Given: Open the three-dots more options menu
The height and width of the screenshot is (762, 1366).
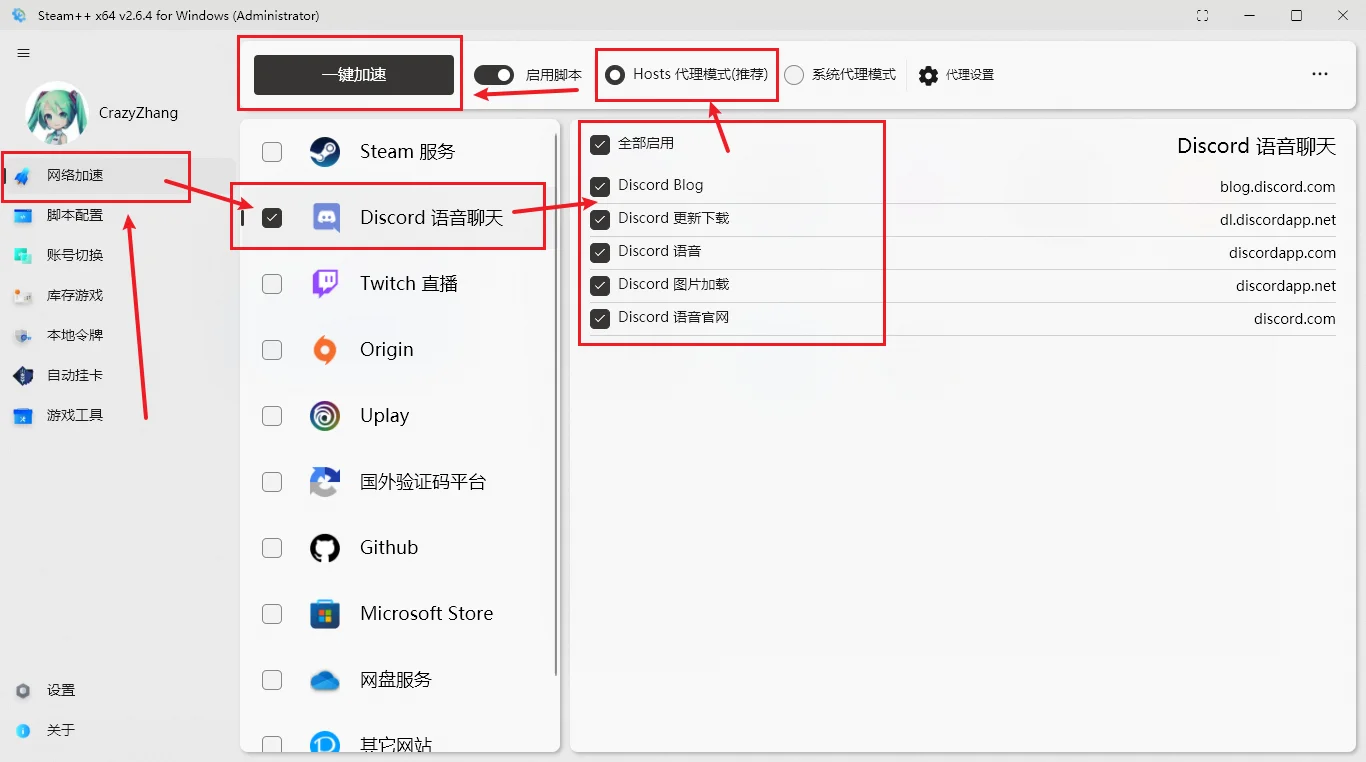Looking at the screenshot, I should [x=1320, y=74].
